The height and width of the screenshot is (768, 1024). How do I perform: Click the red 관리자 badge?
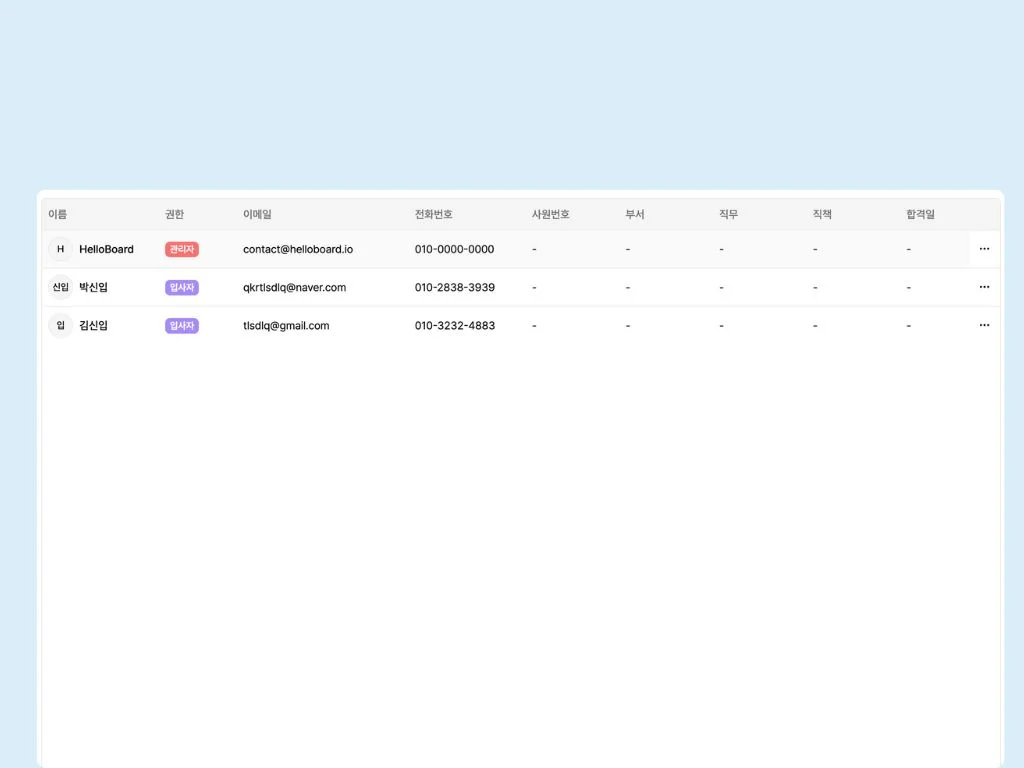pyautogui.click(x=182, y=249)
